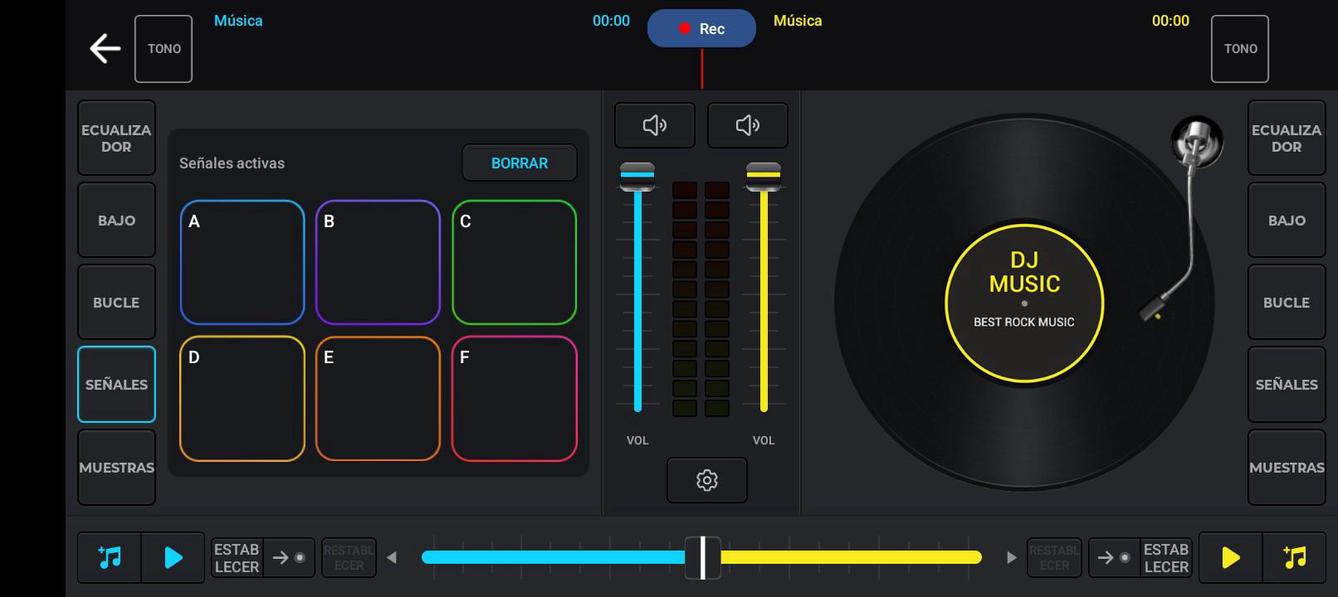Tap hot cue pad A

(x=242, y=262)
